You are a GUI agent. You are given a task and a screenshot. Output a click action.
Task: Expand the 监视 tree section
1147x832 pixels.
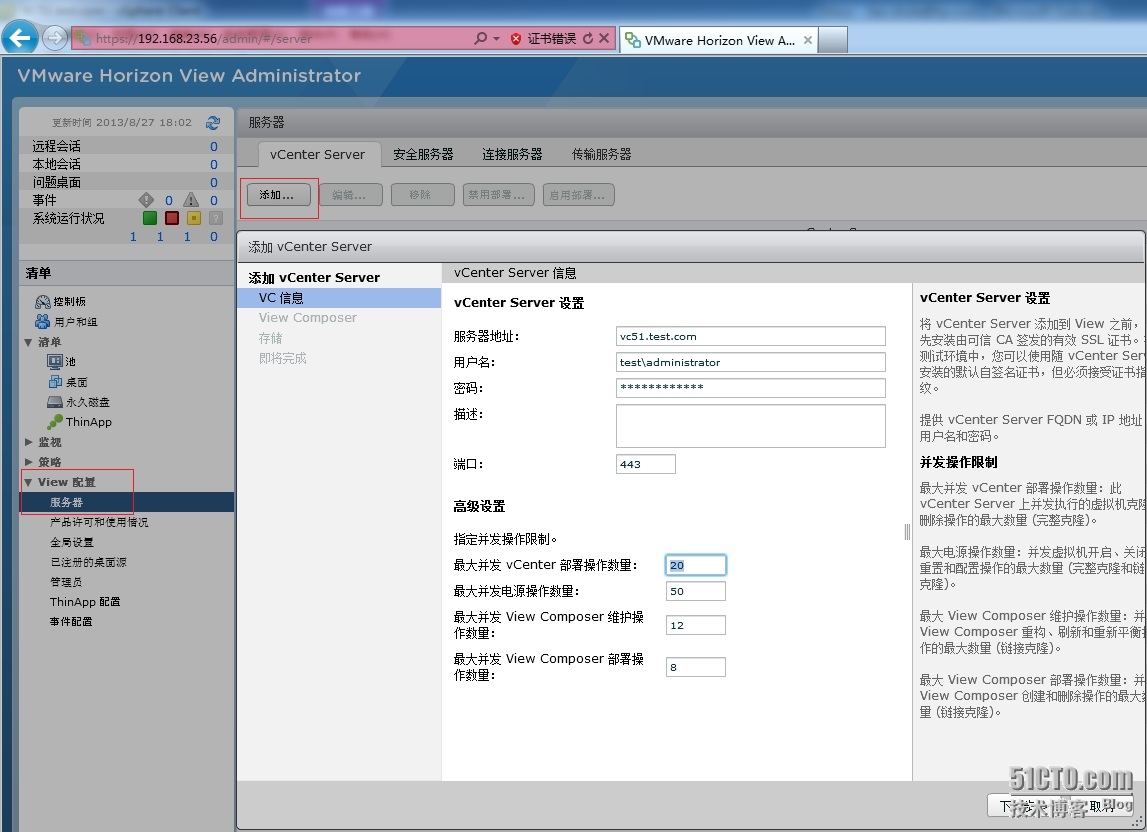click(28, 442)
